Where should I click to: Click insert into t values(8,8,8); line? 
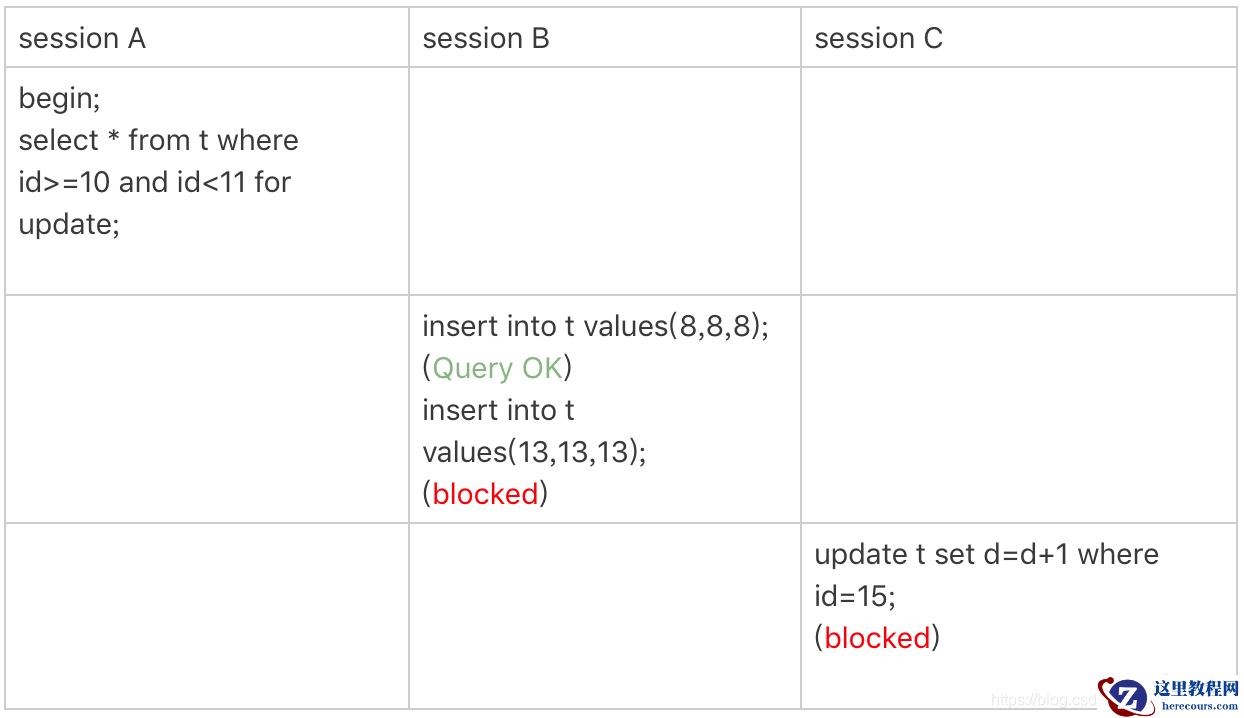coord(595,326)
